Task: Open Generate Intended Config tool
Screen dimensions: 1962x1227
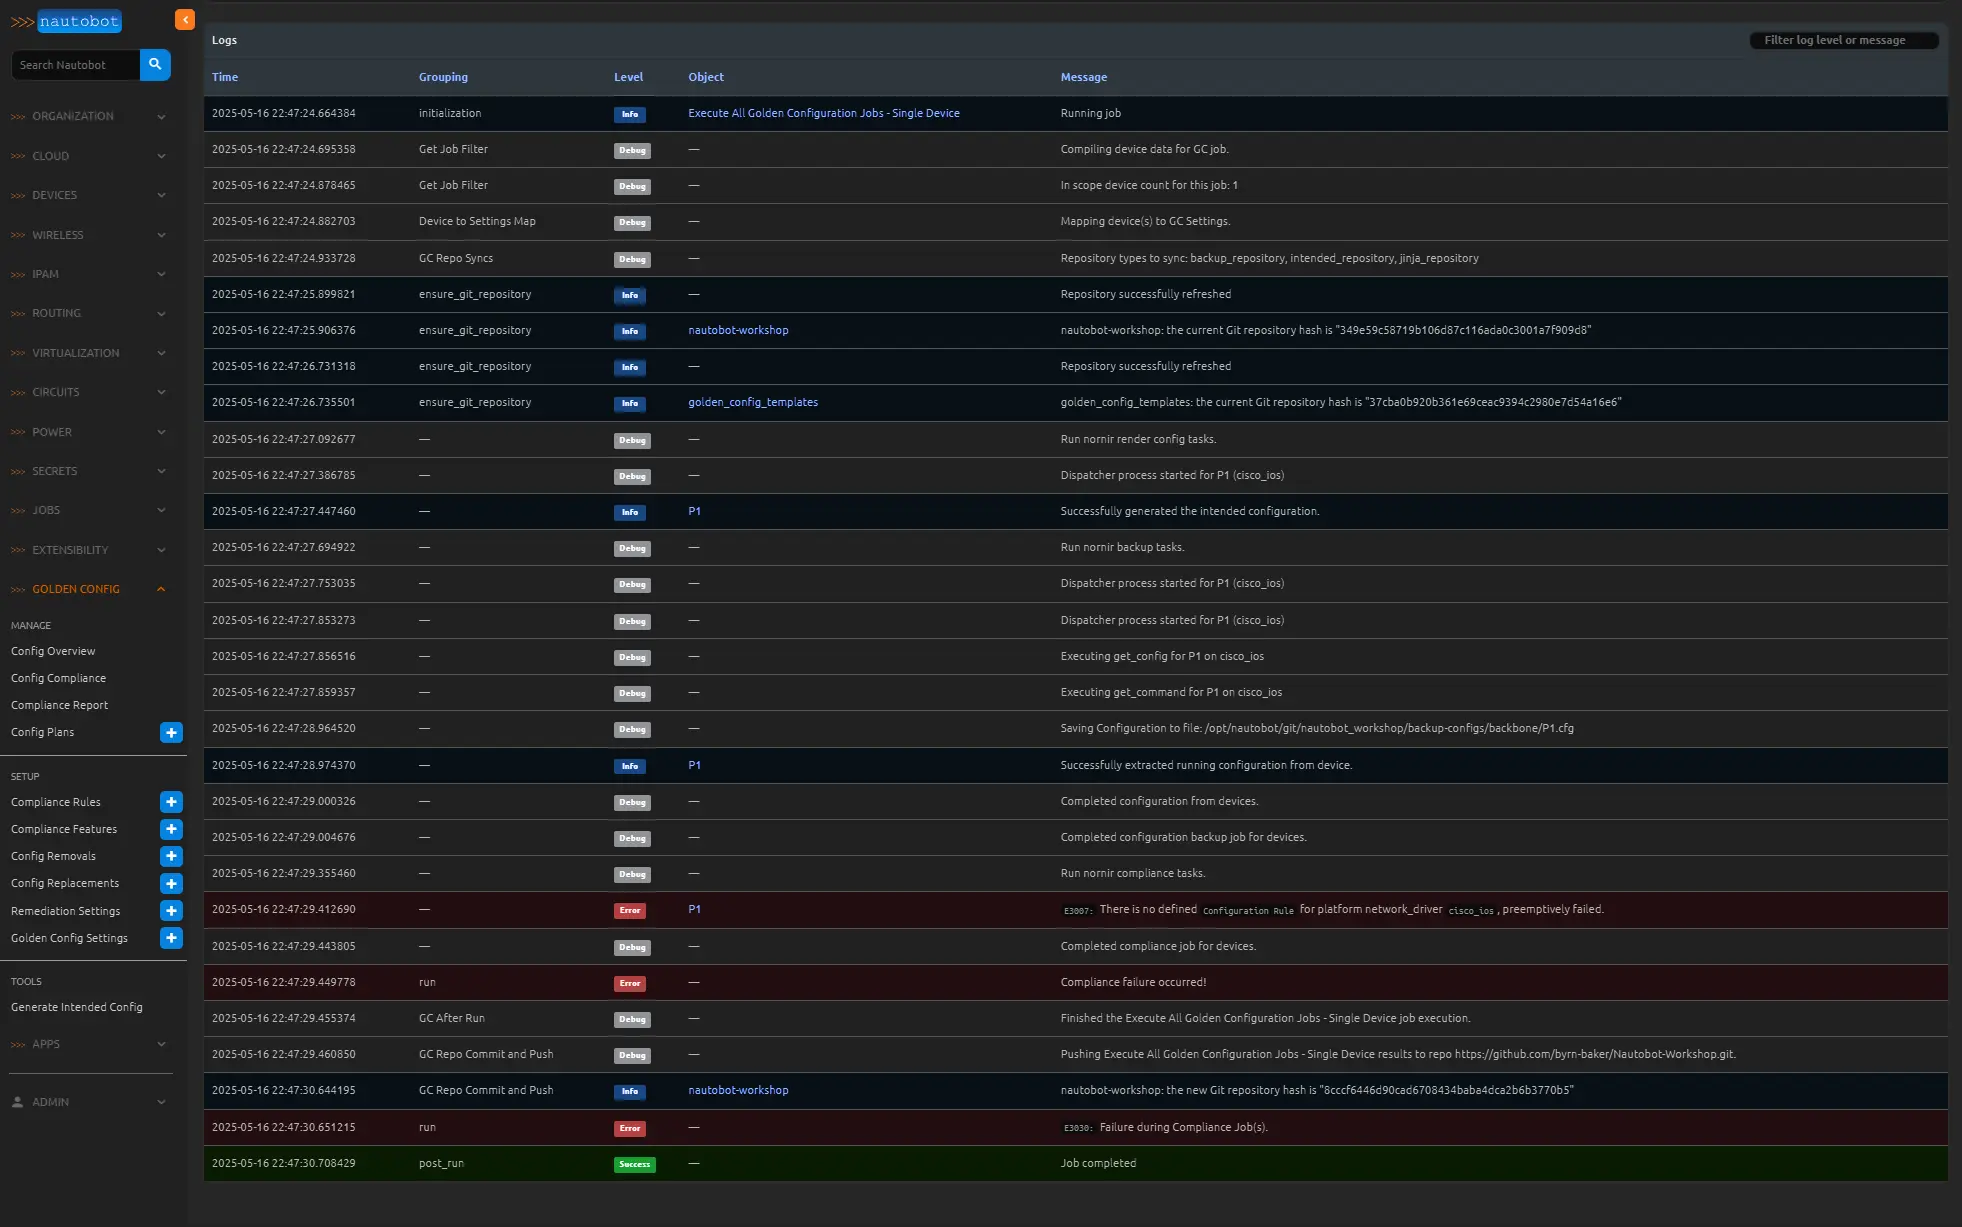Action: [76, 1007]
